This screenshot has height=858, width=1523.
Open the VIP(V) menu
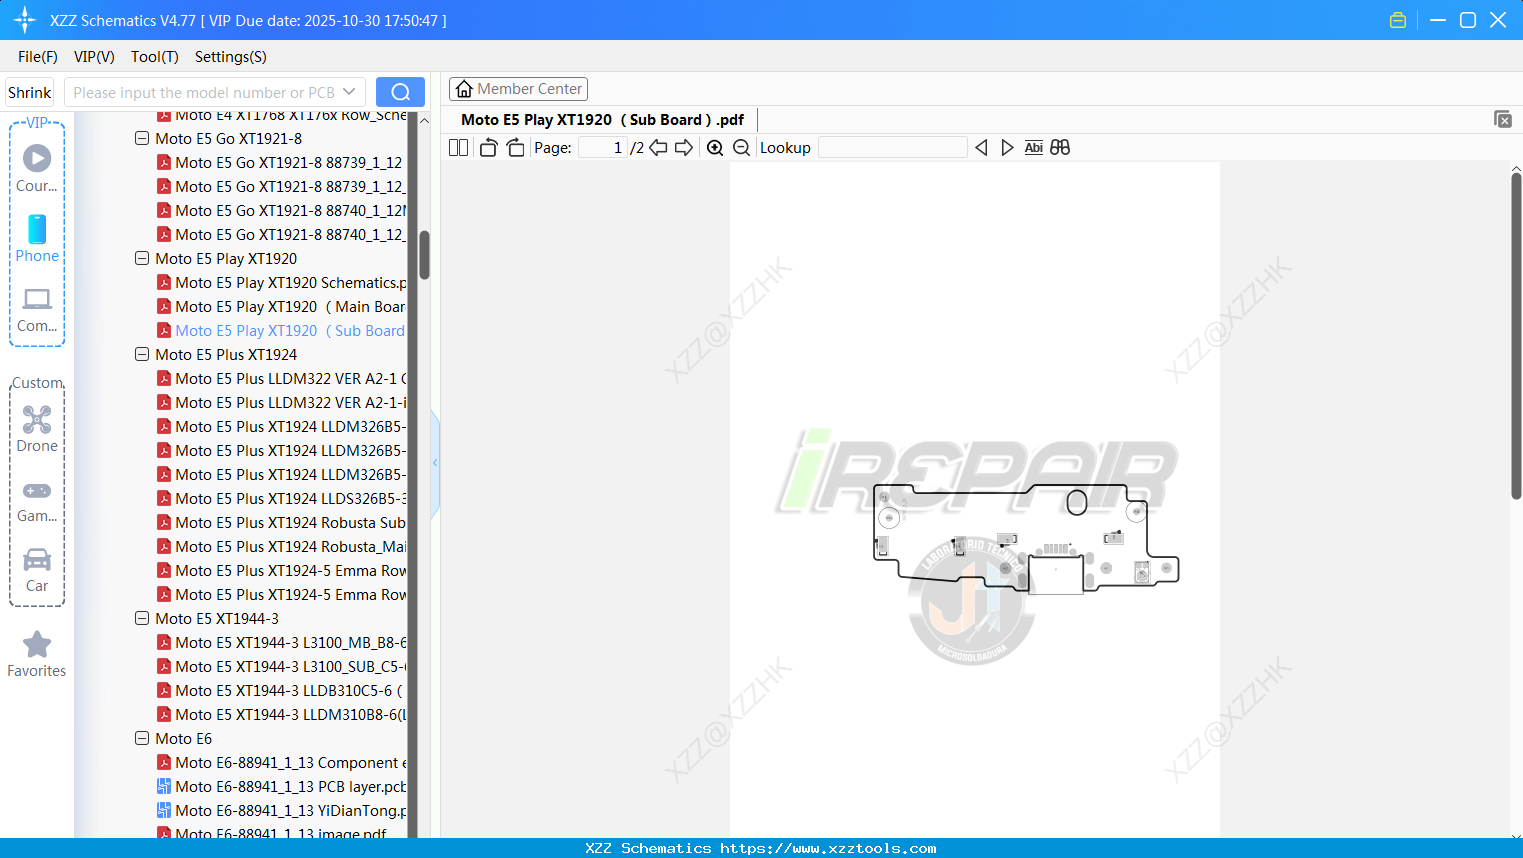coord(94,57)
